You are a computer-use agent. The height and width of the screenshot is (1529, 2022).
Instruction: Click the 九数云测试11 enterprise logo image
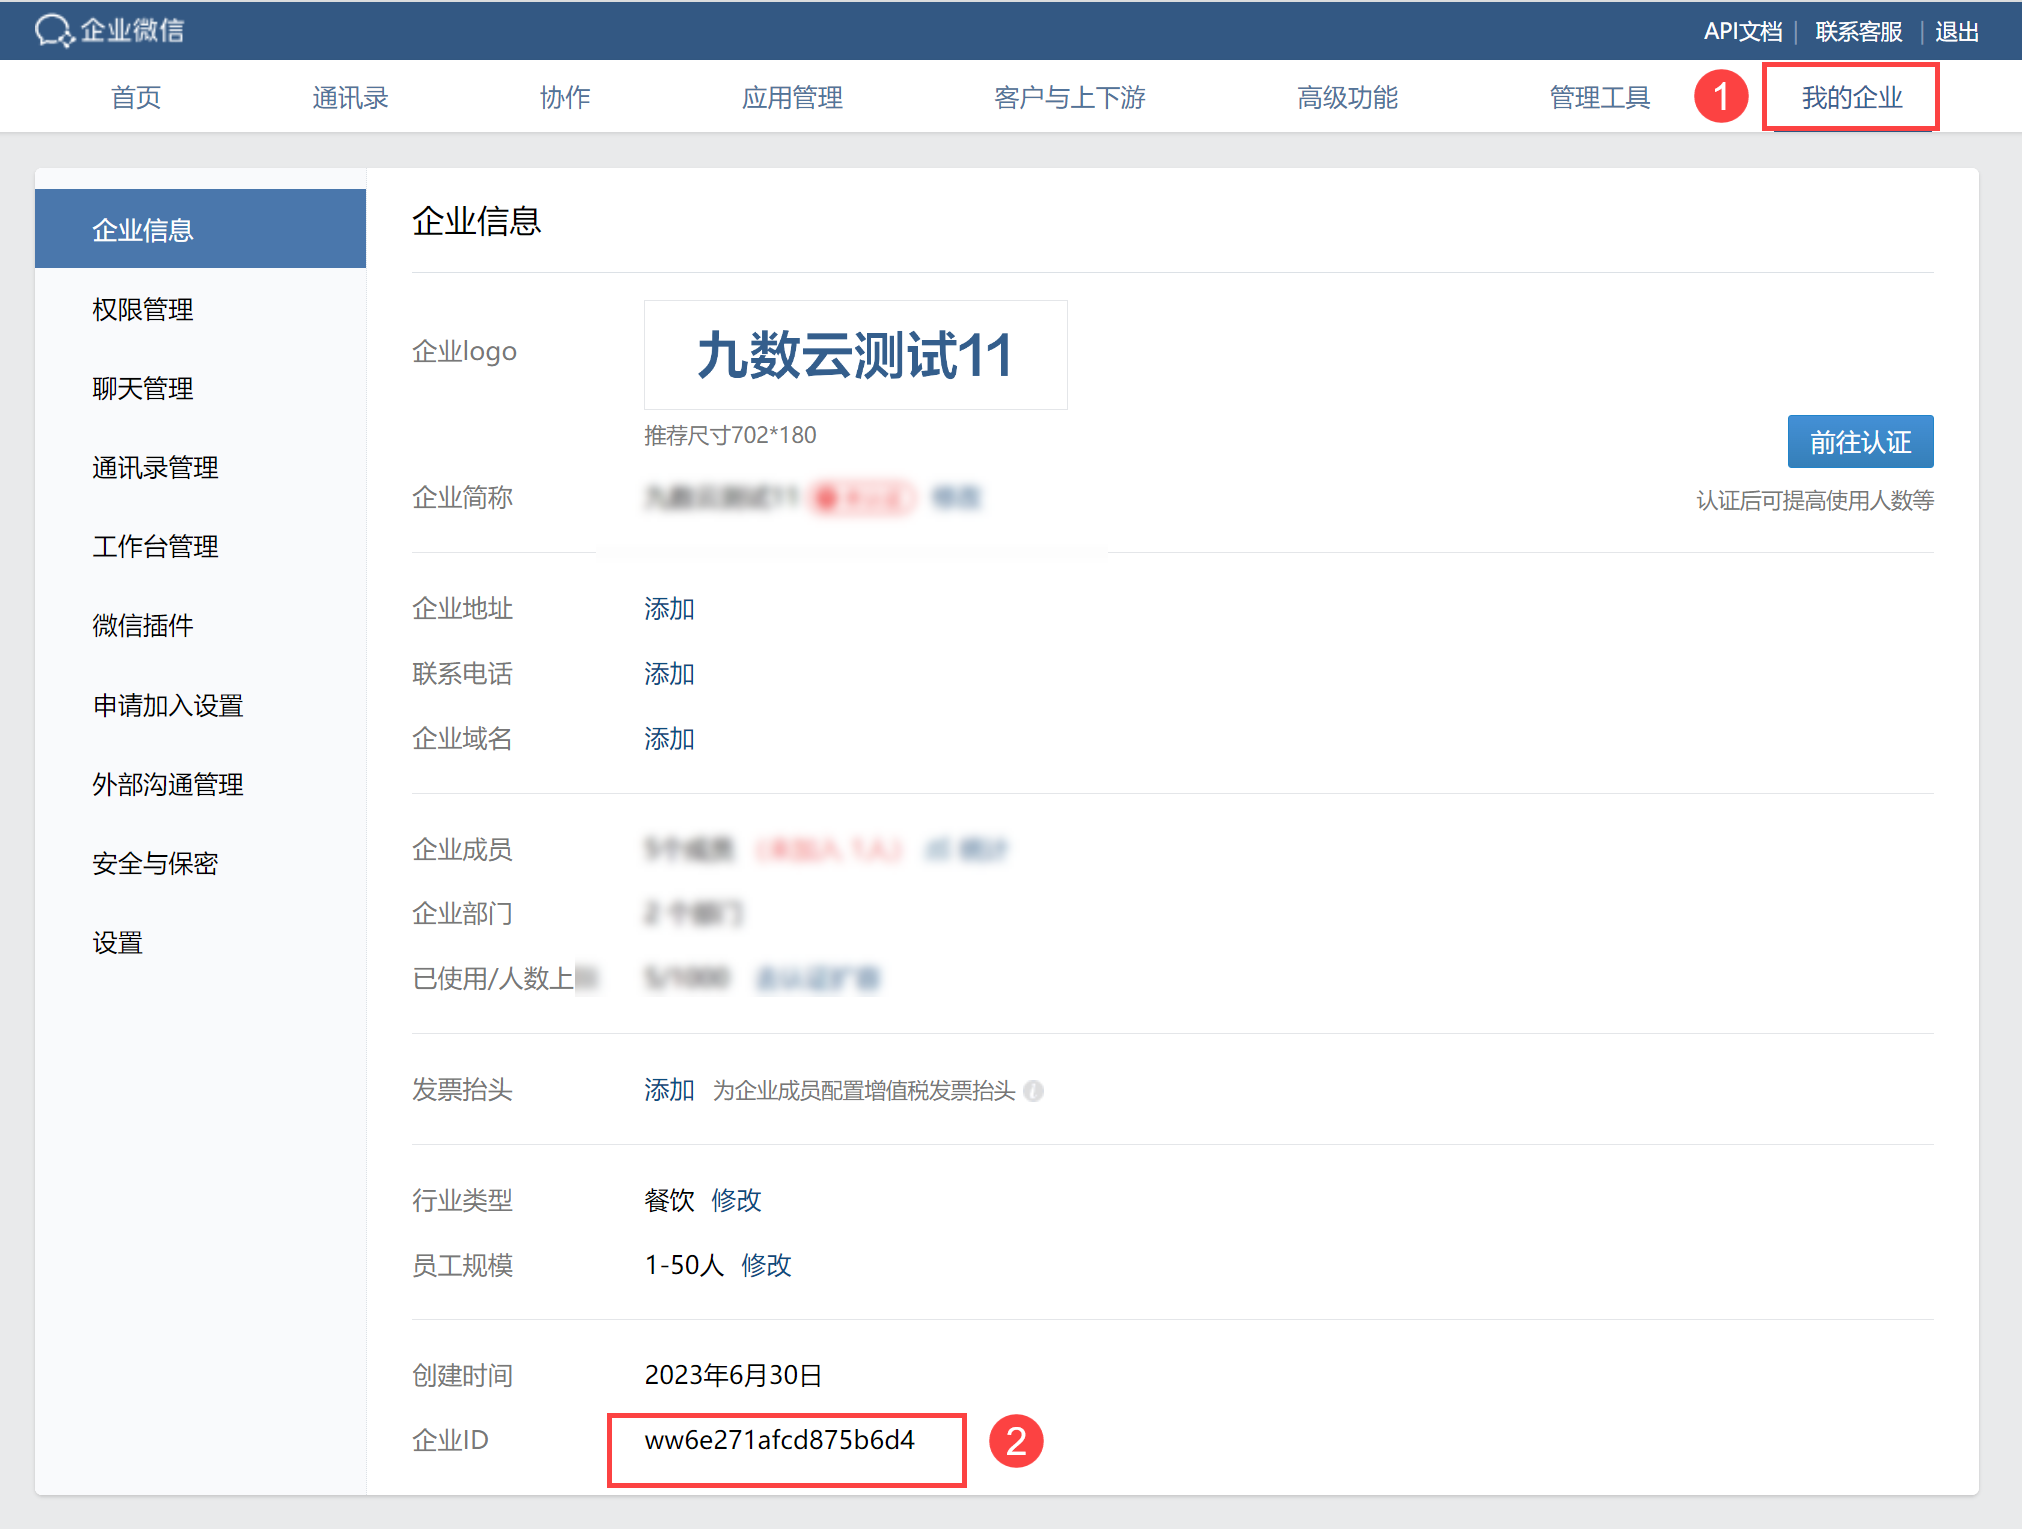pos(855,355)
